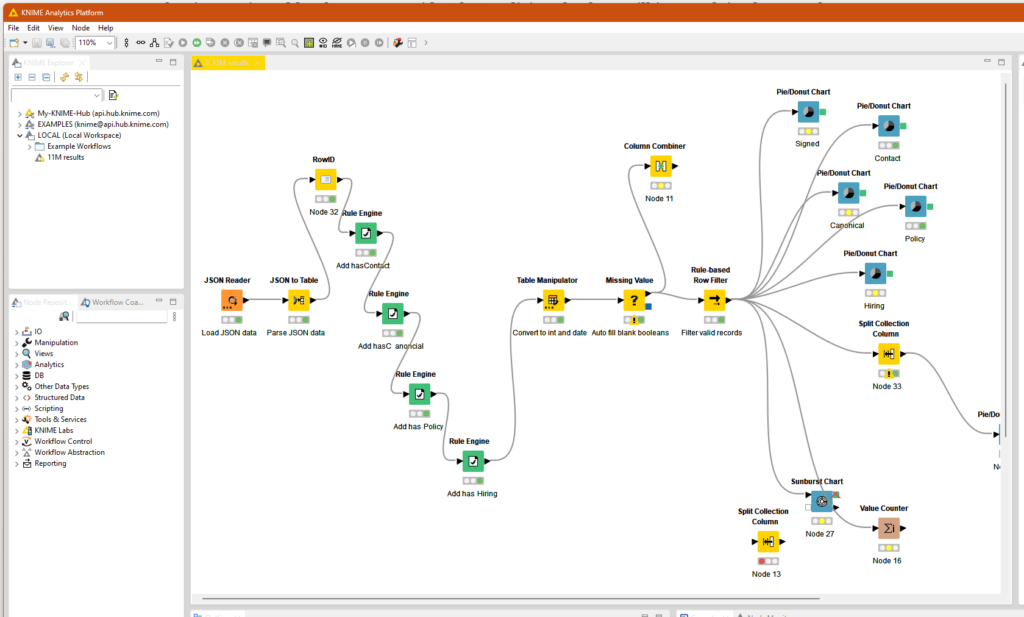Click the Policy Pie/Donut Chart node
This screenshot has height=617, width=1024.
pos(916,207)
